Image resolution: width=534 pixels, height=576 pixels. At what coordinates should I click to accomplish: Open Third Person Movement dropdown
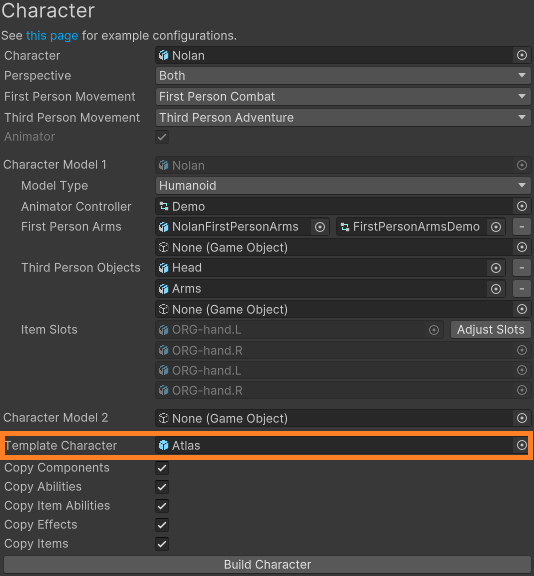tap(343, 118)
